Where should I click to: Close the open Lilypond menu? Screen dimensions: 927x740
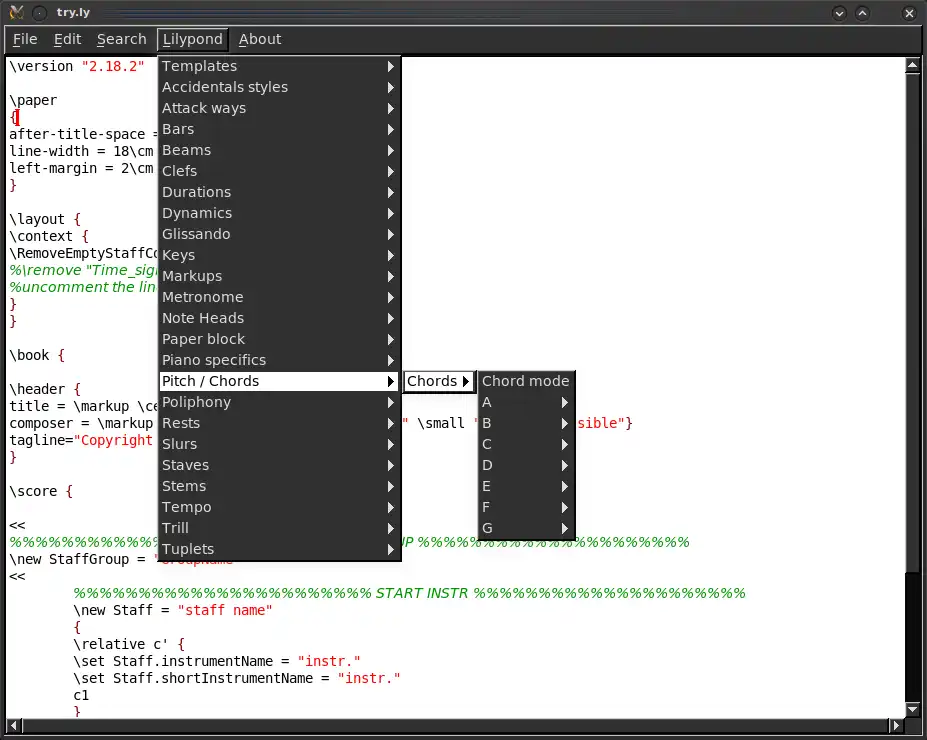pyautogui.click(x=193, y=39)
